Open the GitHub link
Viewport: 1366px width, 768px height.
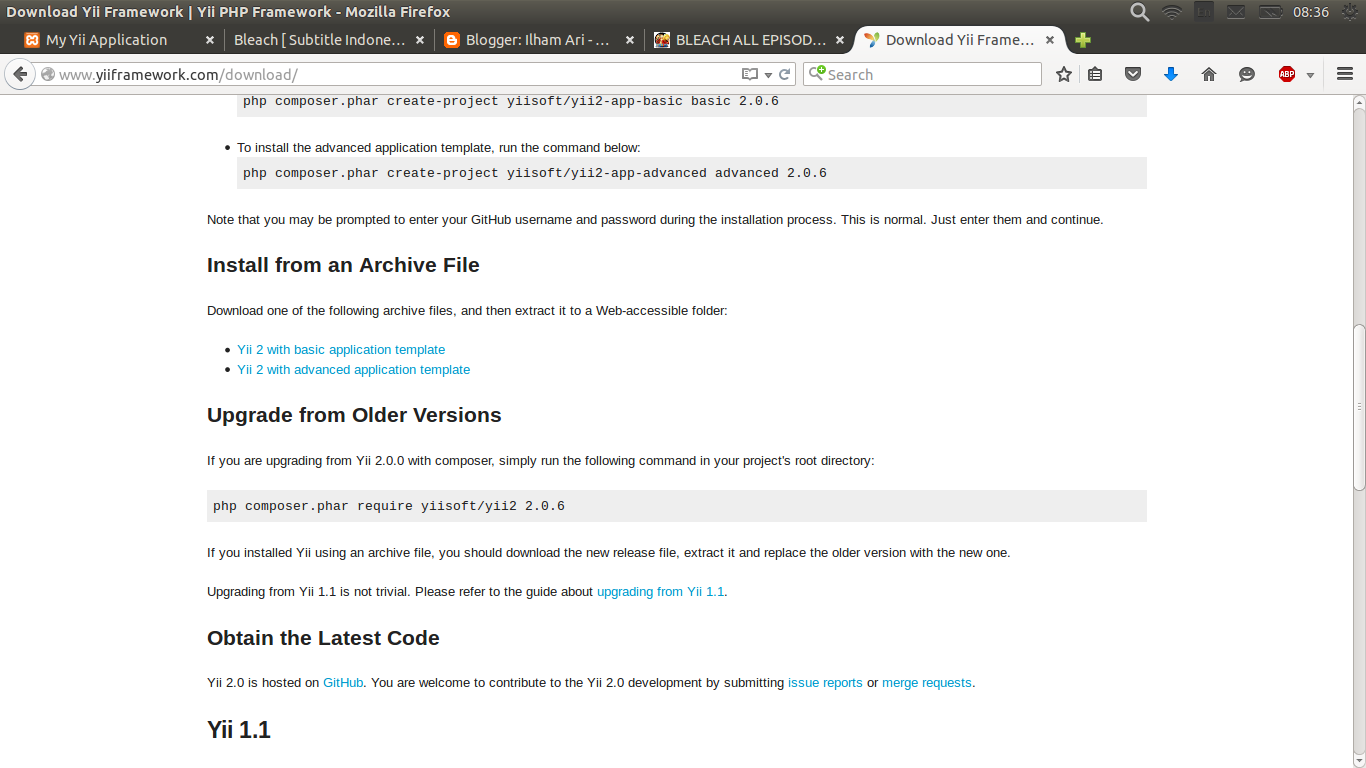pyautogui.click(x=343, y=683)
